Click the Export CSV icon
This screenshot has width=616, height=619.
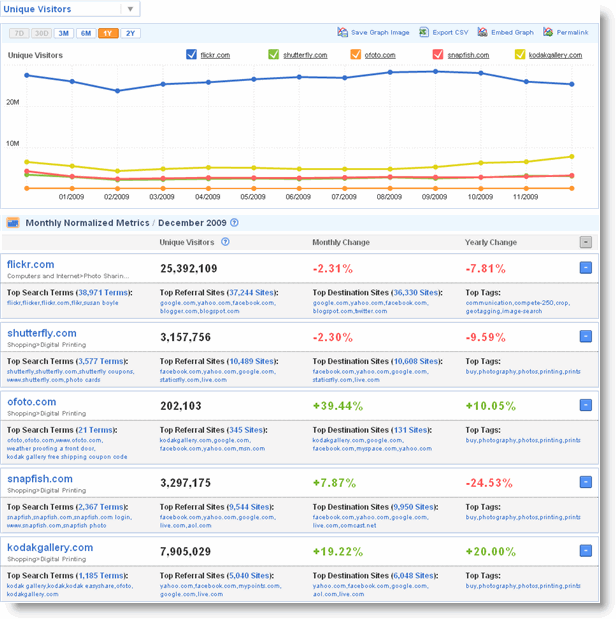[x=424, y=32]
